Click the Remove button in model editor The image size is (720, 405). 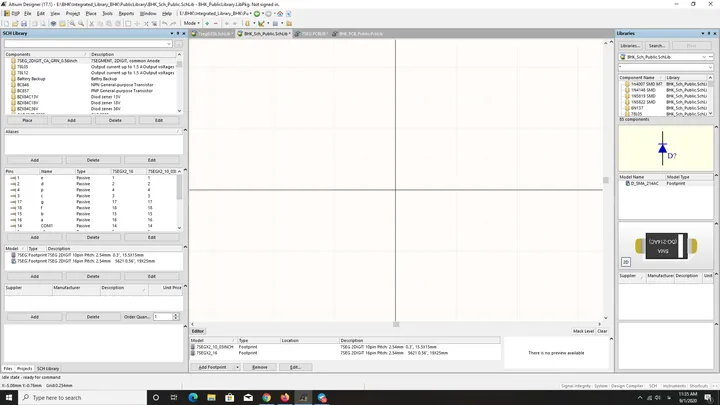260,367
